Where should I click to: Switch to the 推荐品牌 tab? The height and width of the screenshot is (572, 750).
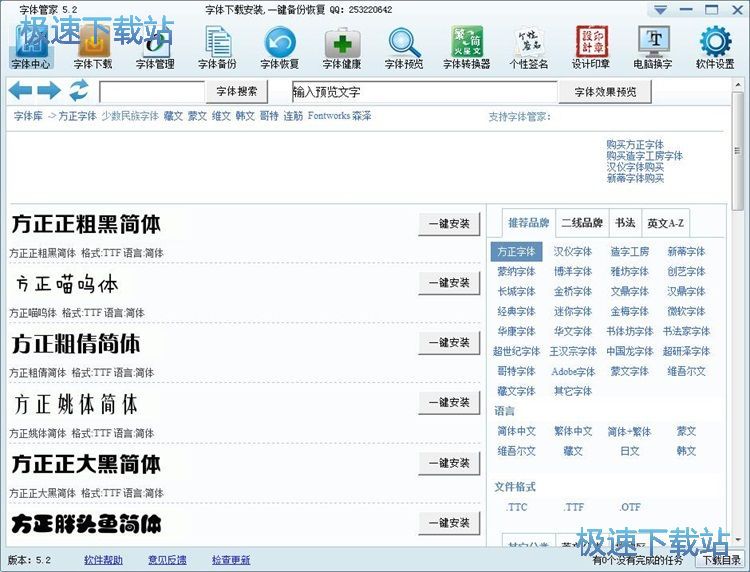[x=529, y=223]
